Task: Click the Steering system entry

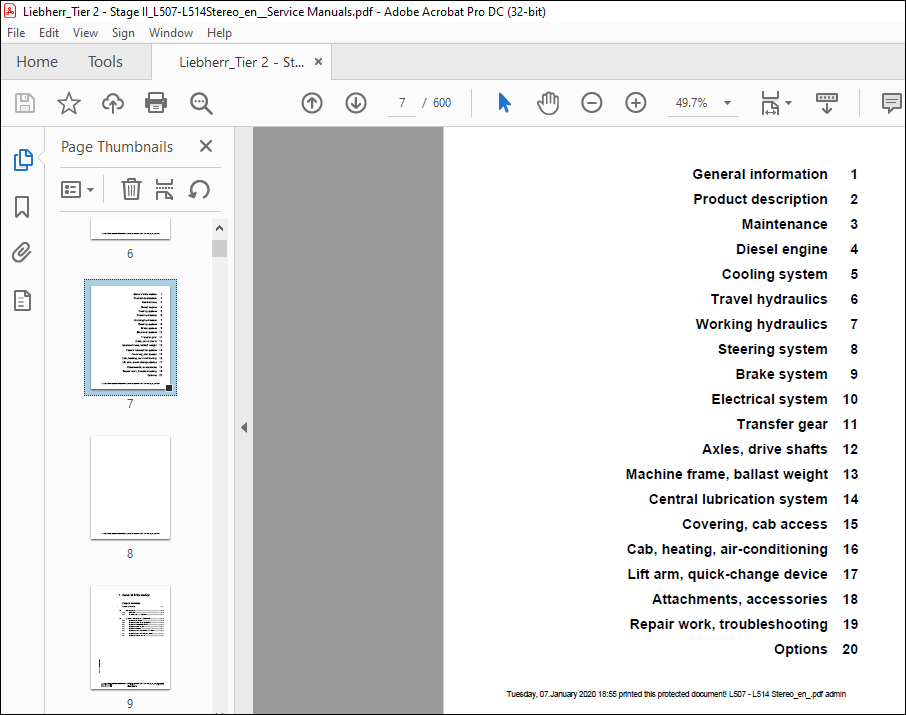Action: [x=773, y=349]
